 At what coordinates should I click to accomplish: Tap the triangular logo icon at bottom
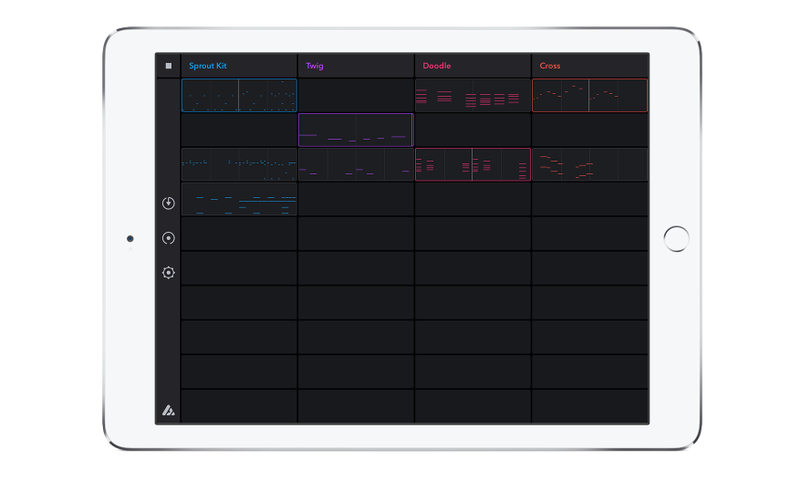pyautogui.click(x=168, y=410)
